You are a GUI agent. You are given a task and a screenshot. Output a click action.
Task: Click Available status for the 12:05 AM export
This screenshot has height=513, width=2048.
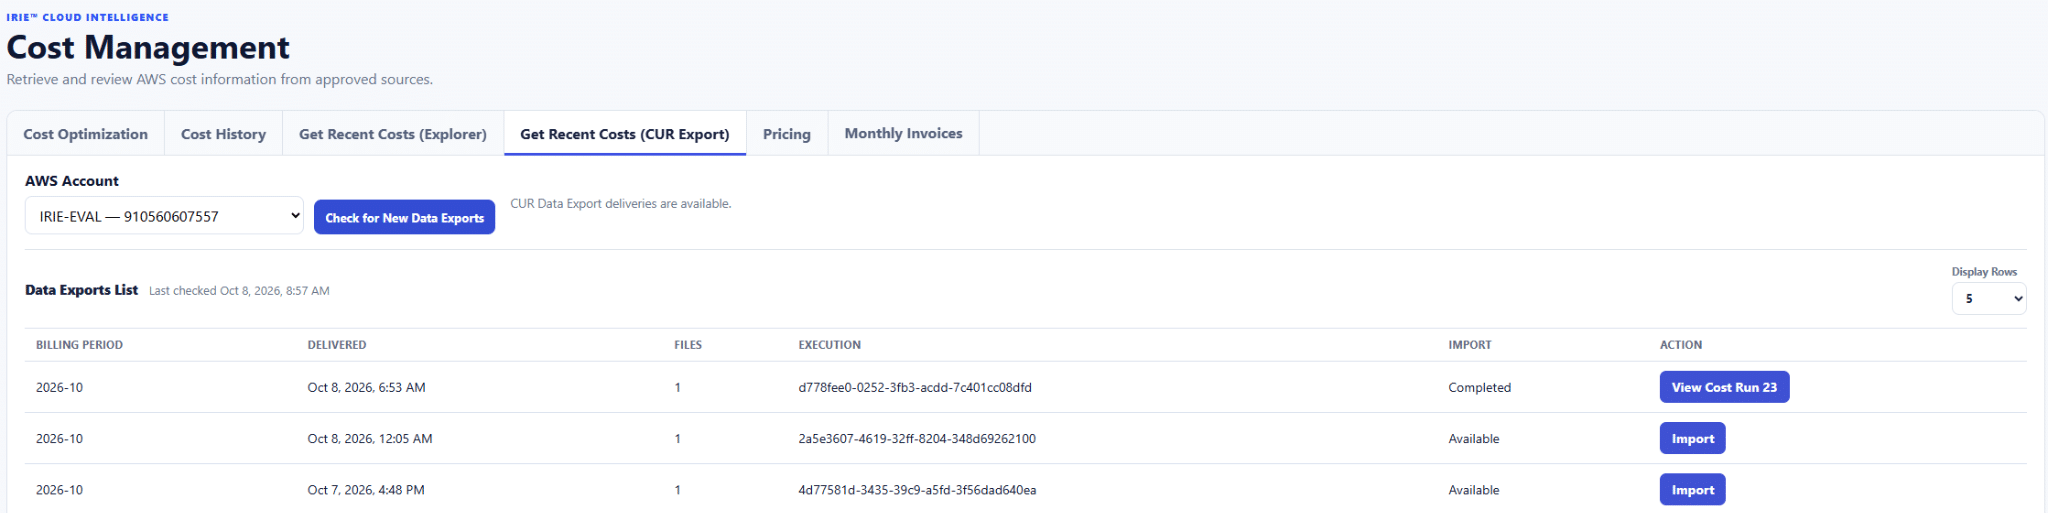tap(1474, 439)
